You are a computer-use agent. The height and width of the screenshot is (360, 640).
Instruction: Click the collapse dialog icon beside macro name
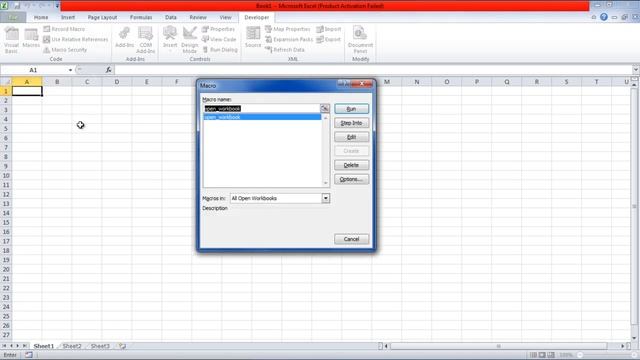pos(325,109)
